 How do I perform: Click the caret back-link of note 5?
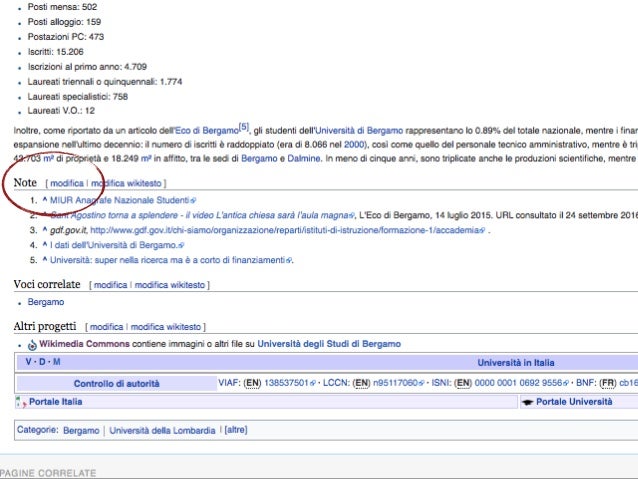45,259
